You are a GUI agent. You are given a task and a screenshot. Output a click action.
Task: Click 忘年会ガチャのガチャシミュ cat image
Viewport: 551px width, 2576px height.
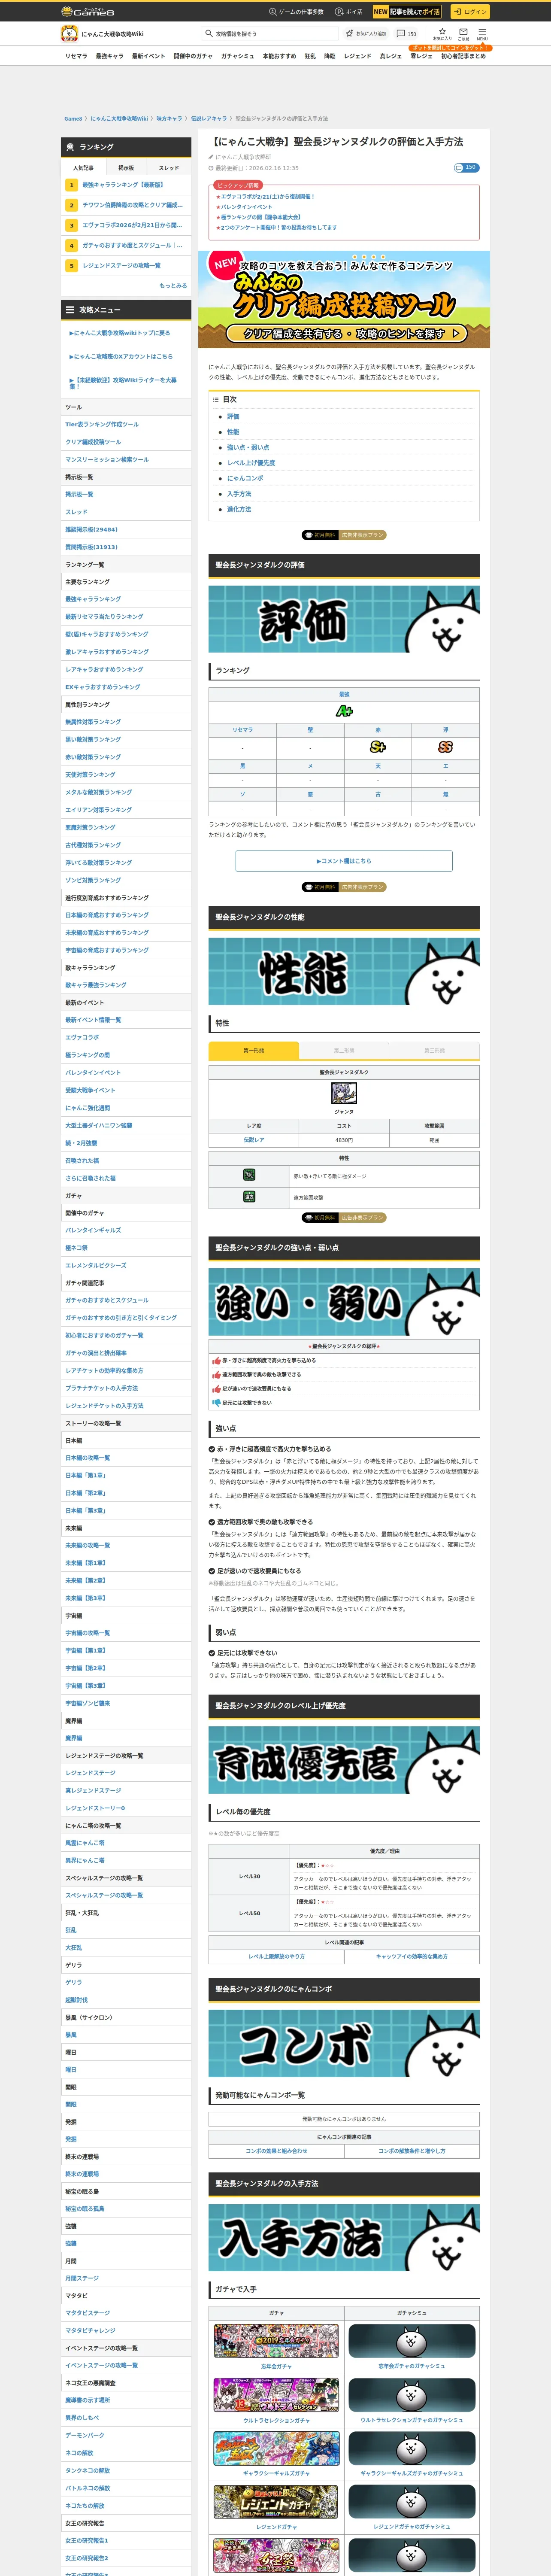coord(411,2341)
